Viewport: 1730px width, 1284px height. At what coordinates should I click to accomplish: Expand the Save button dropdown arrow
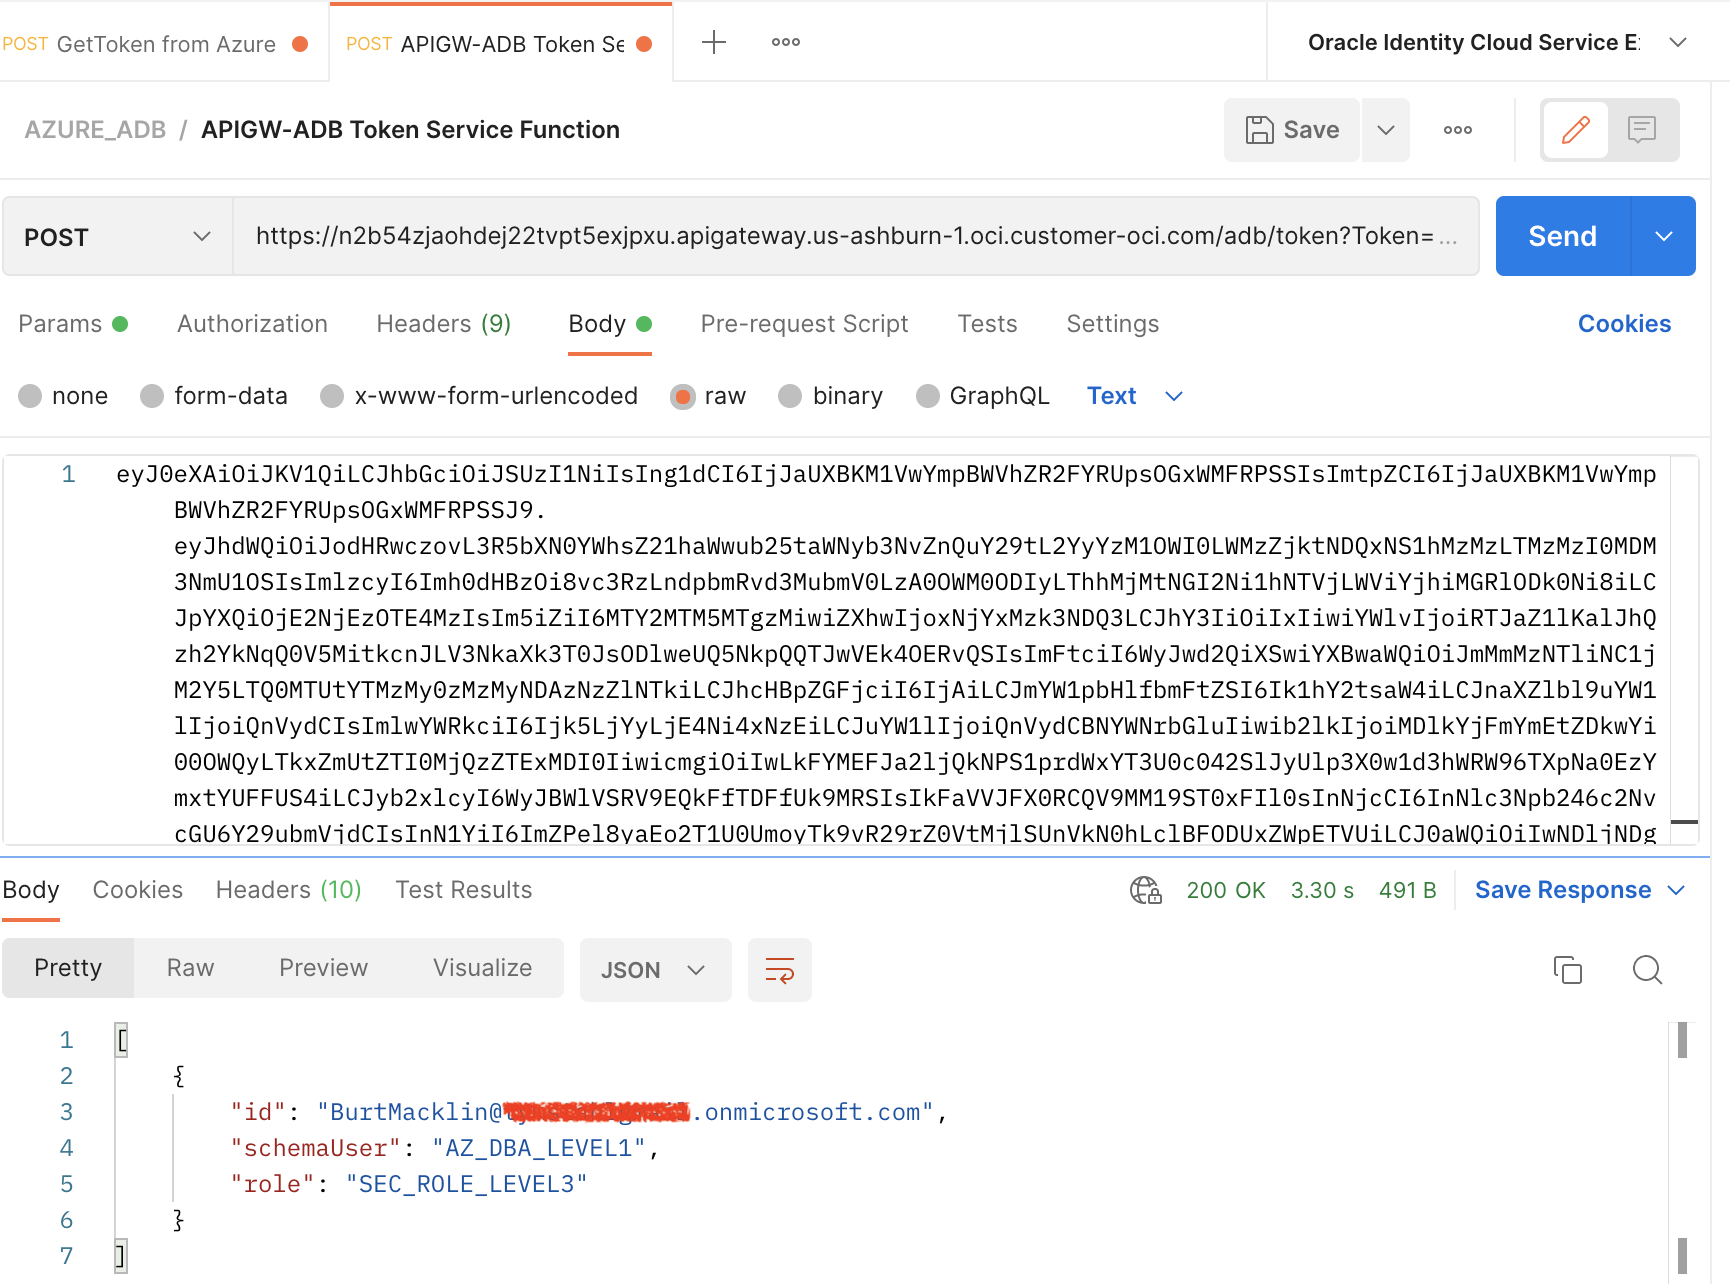click(x=1386, y=130)
